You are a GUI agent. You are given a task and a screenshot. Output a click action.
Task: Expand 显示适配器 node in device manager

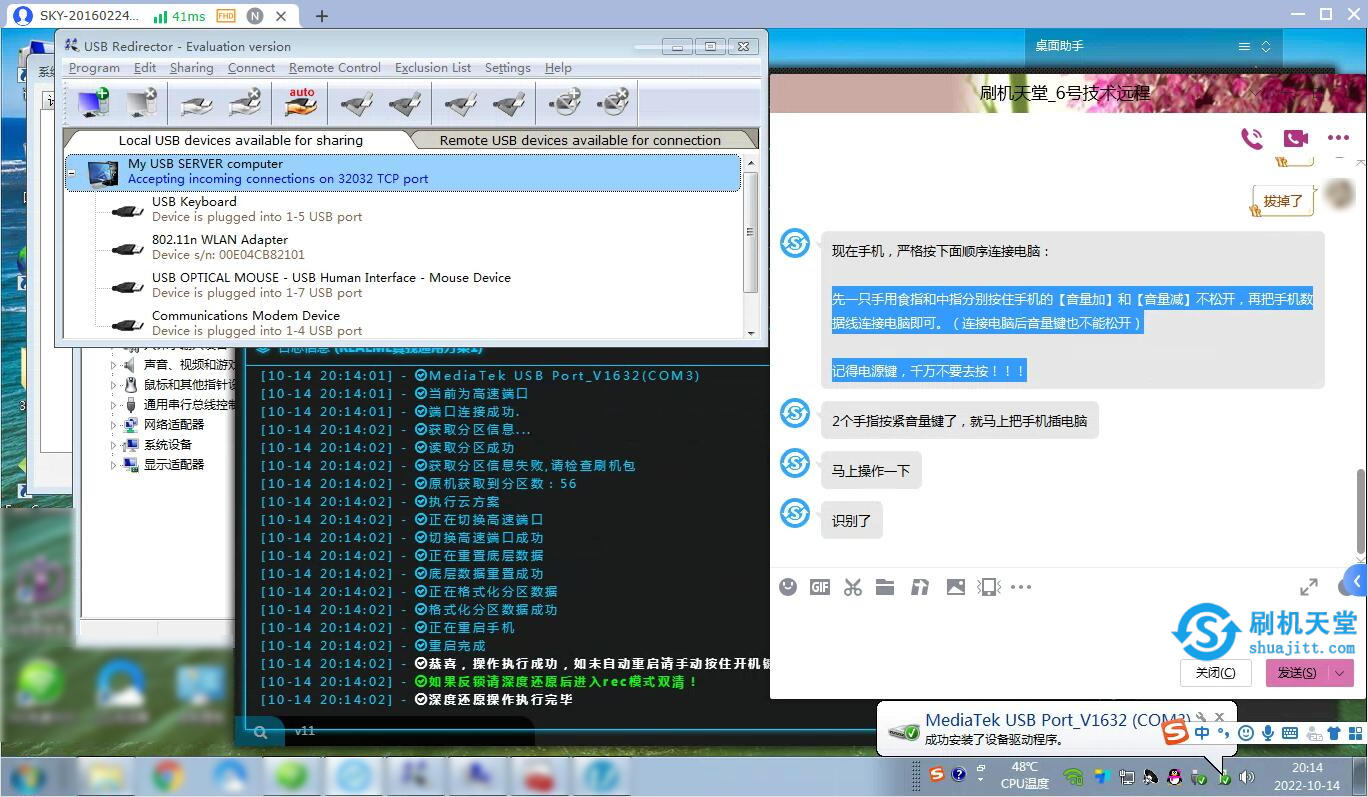click(x=113, y=465)
